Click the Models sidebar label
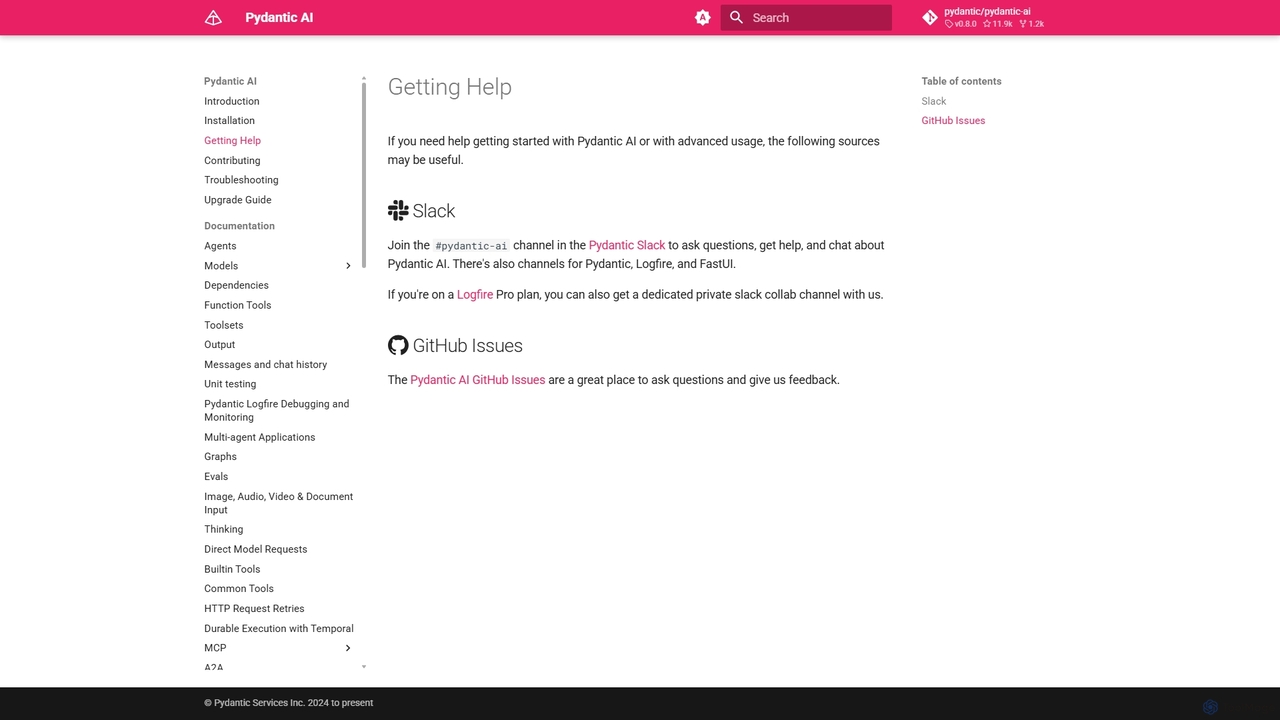Image resolution: width=1280 pixels, height=720 pixels. [x=221, y=266]
